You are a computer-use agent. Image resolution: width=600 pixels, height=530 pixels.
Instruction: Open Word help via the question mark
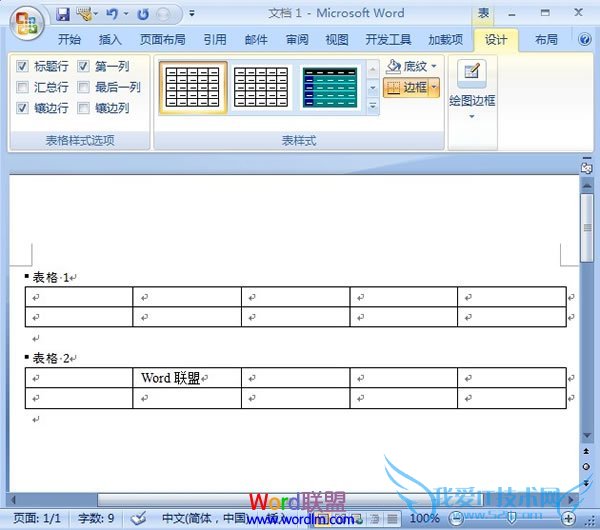click(585, 39)
